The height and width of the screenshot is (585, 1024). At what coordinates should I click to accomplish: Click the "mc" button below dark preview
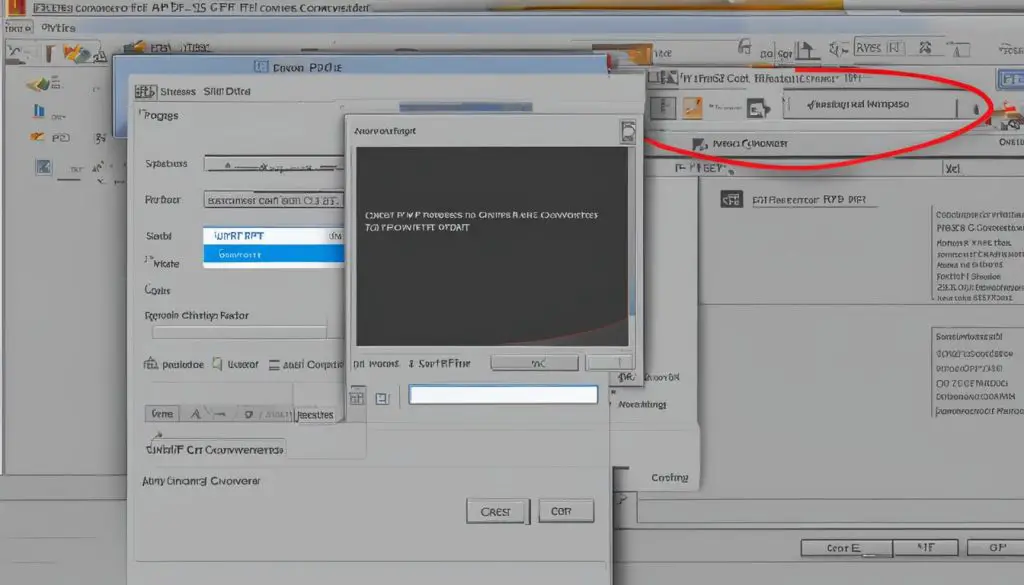[x=534, y=363]
